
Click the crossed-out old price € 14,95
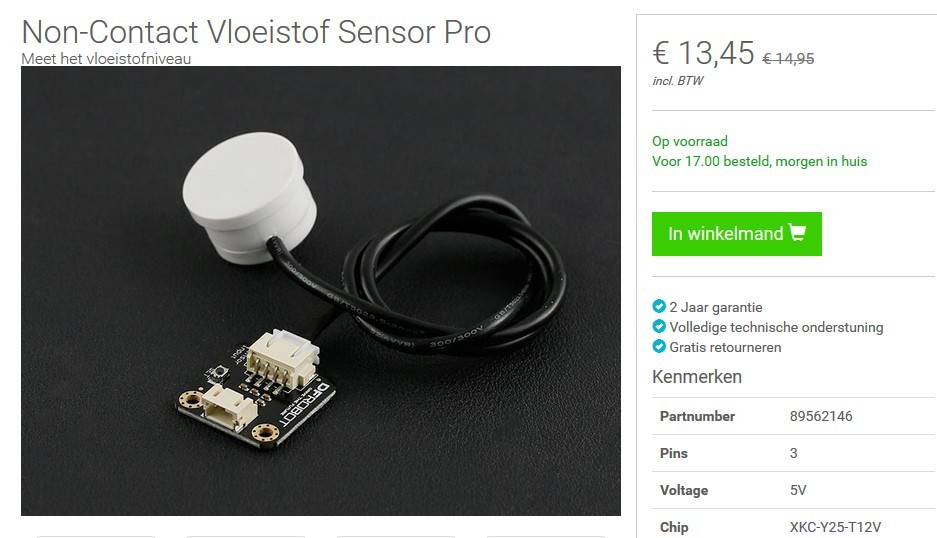coord(788,59)
